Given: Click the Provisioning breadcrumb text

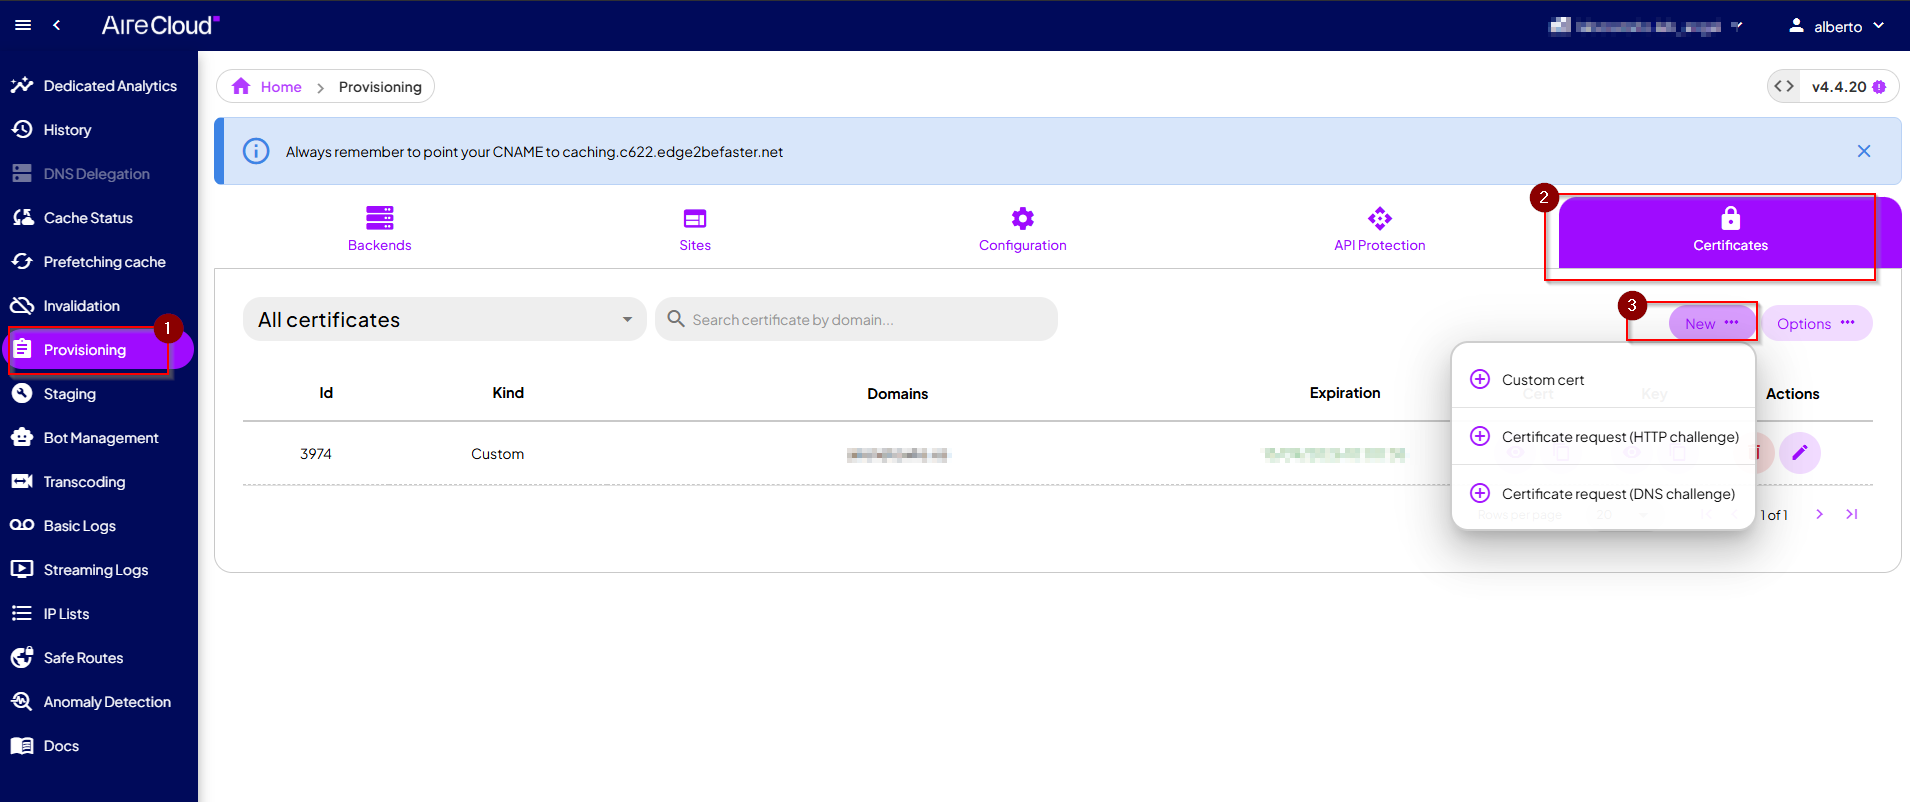Looking at the screenshot, I should (x=380, y=87).
